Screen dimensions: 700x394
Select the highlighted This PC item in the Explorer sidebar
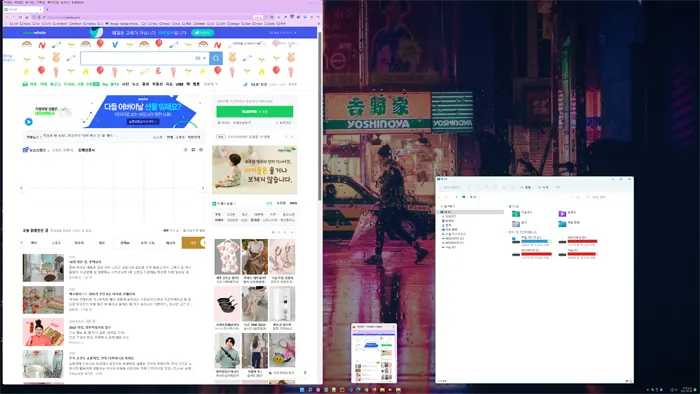[471, 212]
